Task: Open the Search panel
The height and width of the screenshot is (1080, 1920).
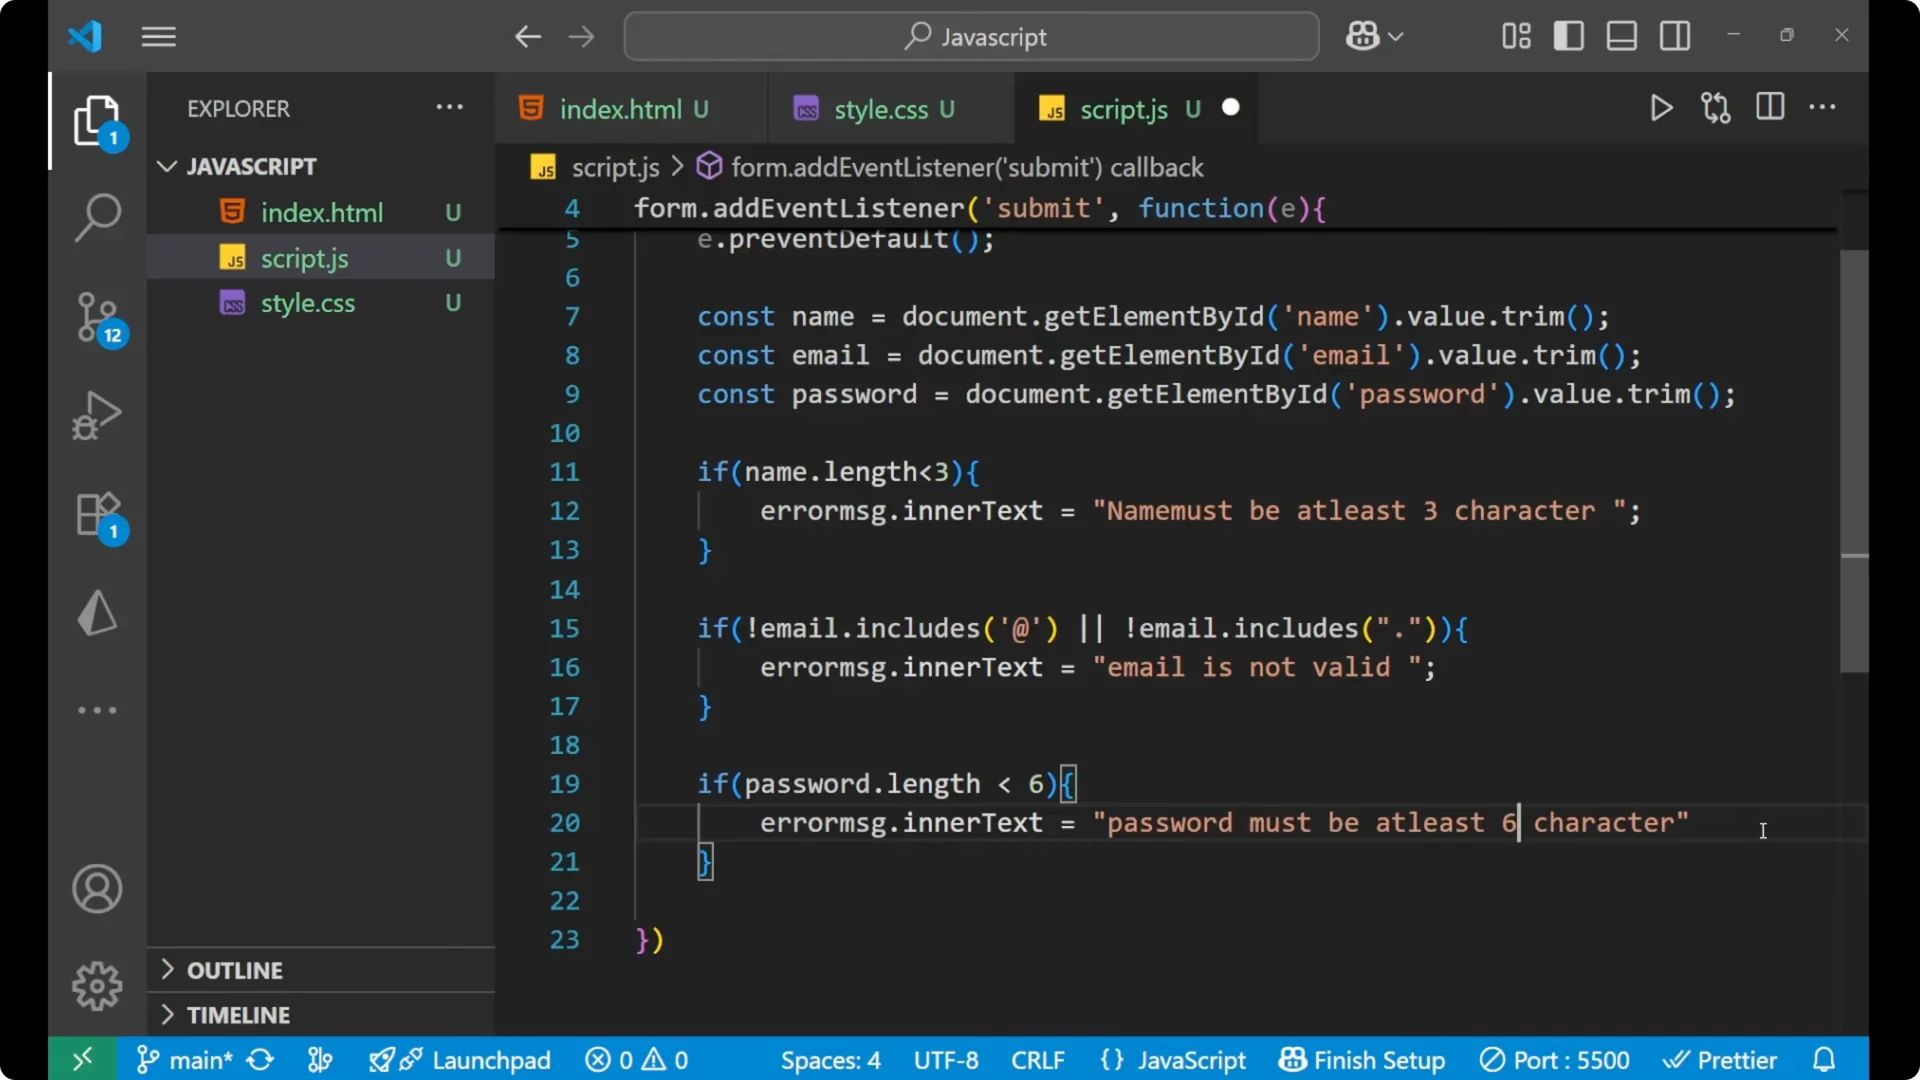Action: click(x=97, y=216)
